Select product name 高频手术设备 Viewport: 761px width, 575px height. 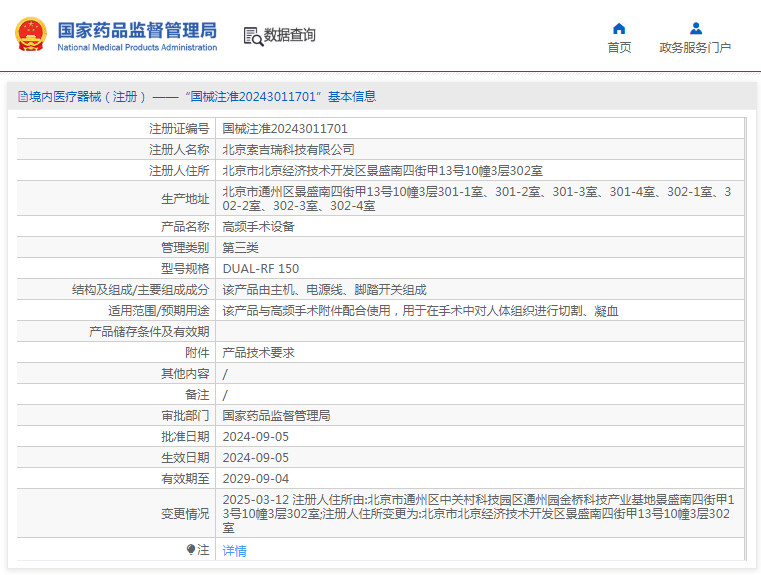click(258, 227)
